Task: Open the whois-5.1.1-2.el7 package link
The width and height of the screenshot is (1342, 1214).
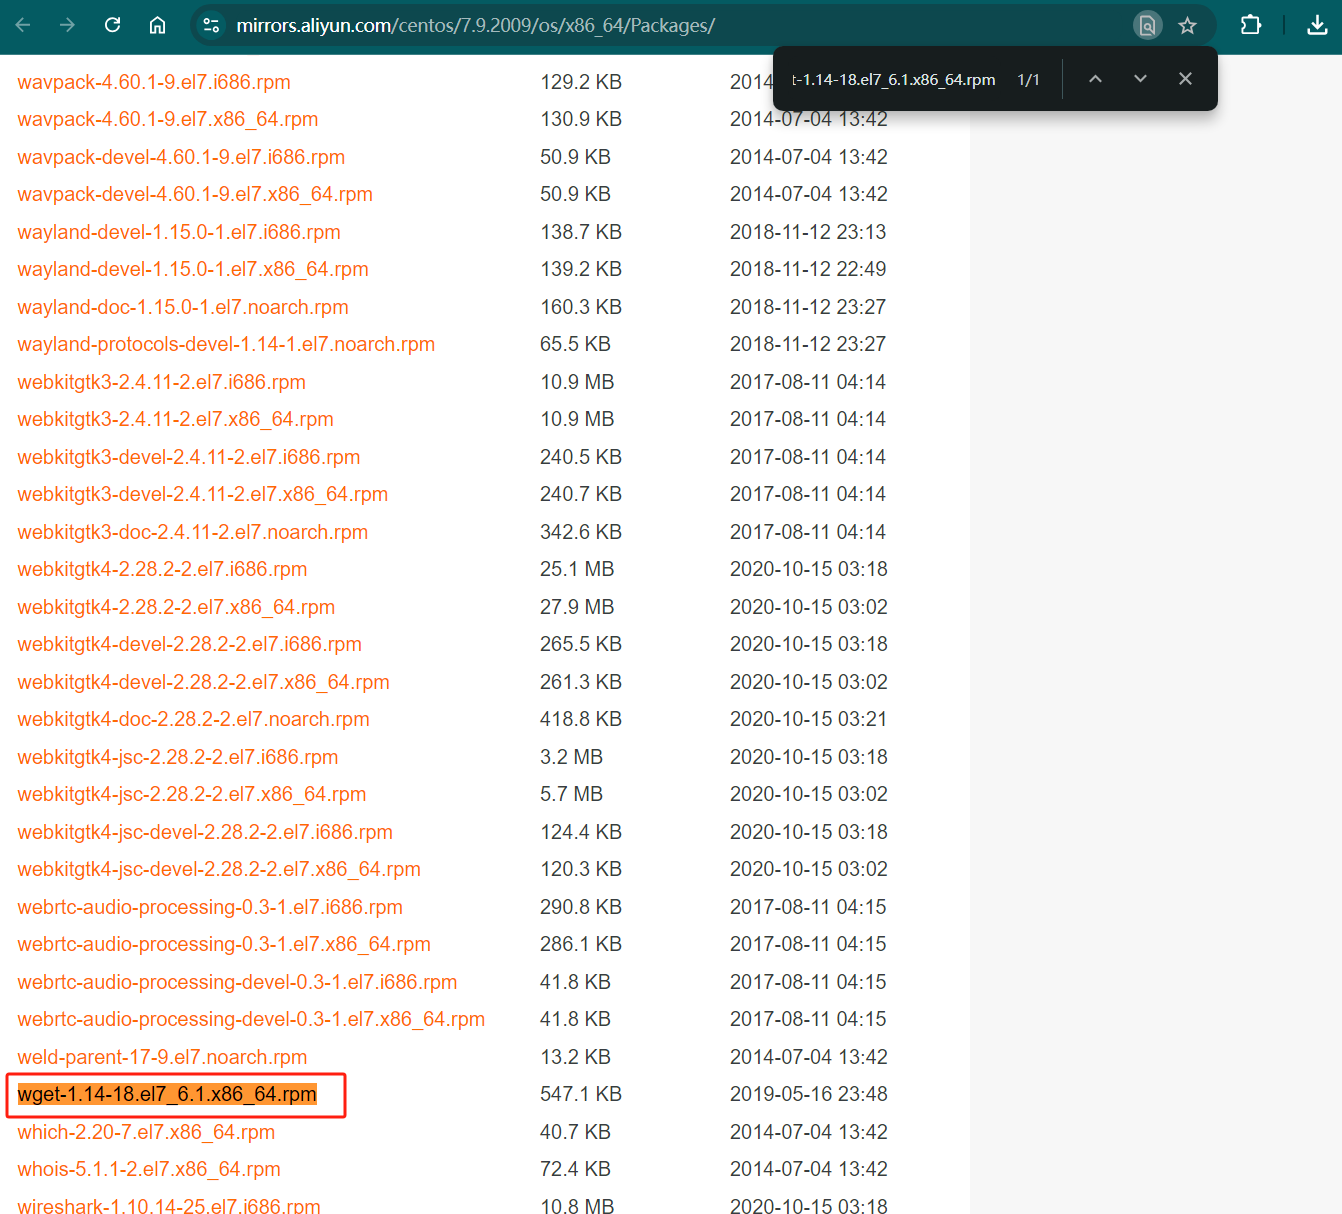Action: pos(148,1168)
